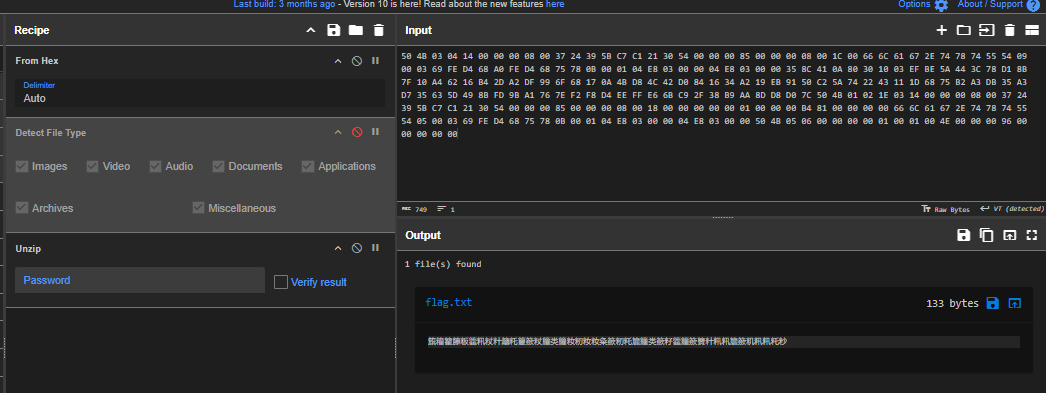Disable the From Hex operation

point(357,61)
